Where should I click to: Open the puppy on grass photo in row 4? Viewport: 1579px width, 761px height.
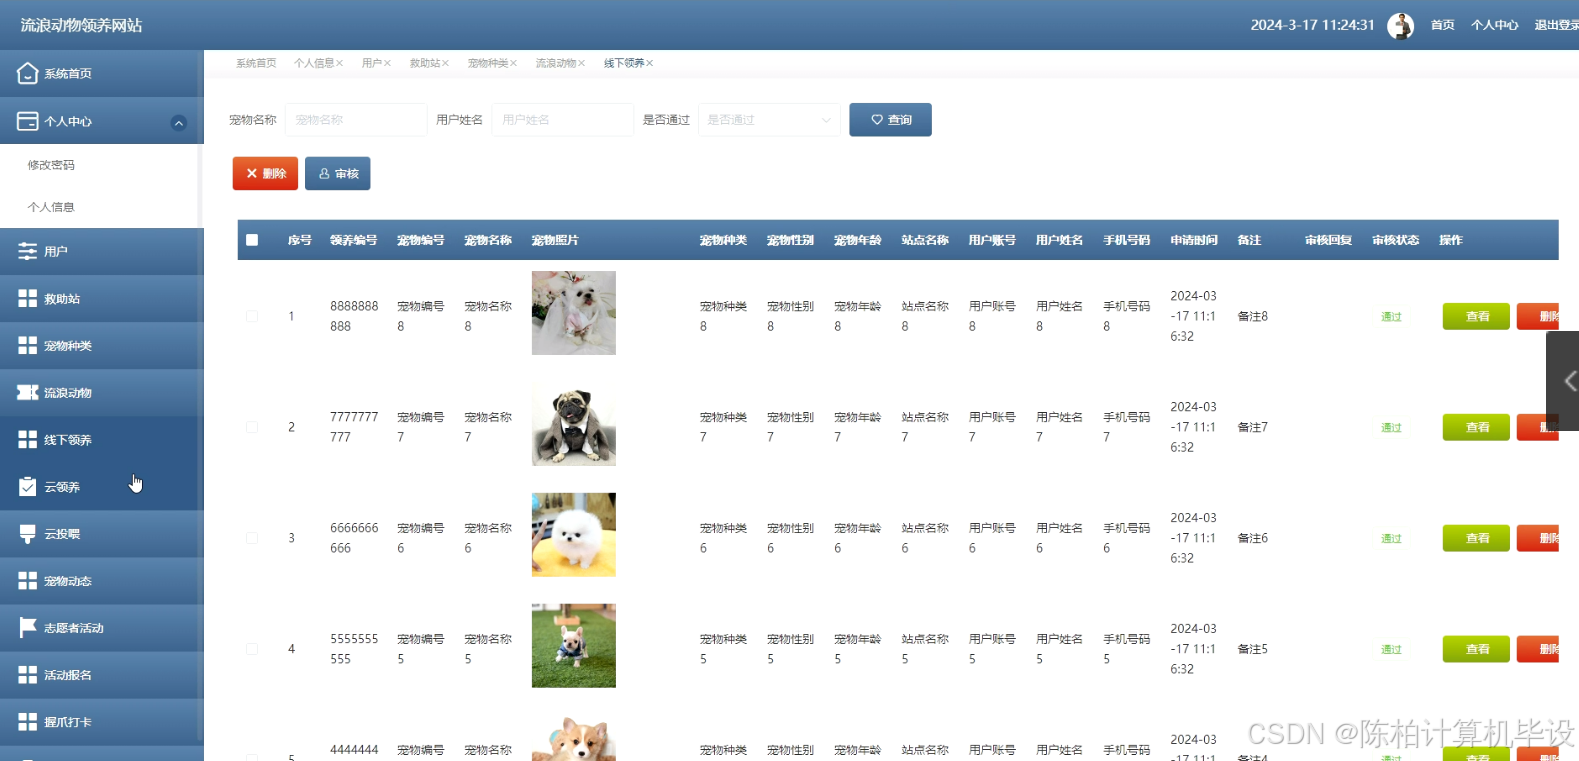point(574,646)
